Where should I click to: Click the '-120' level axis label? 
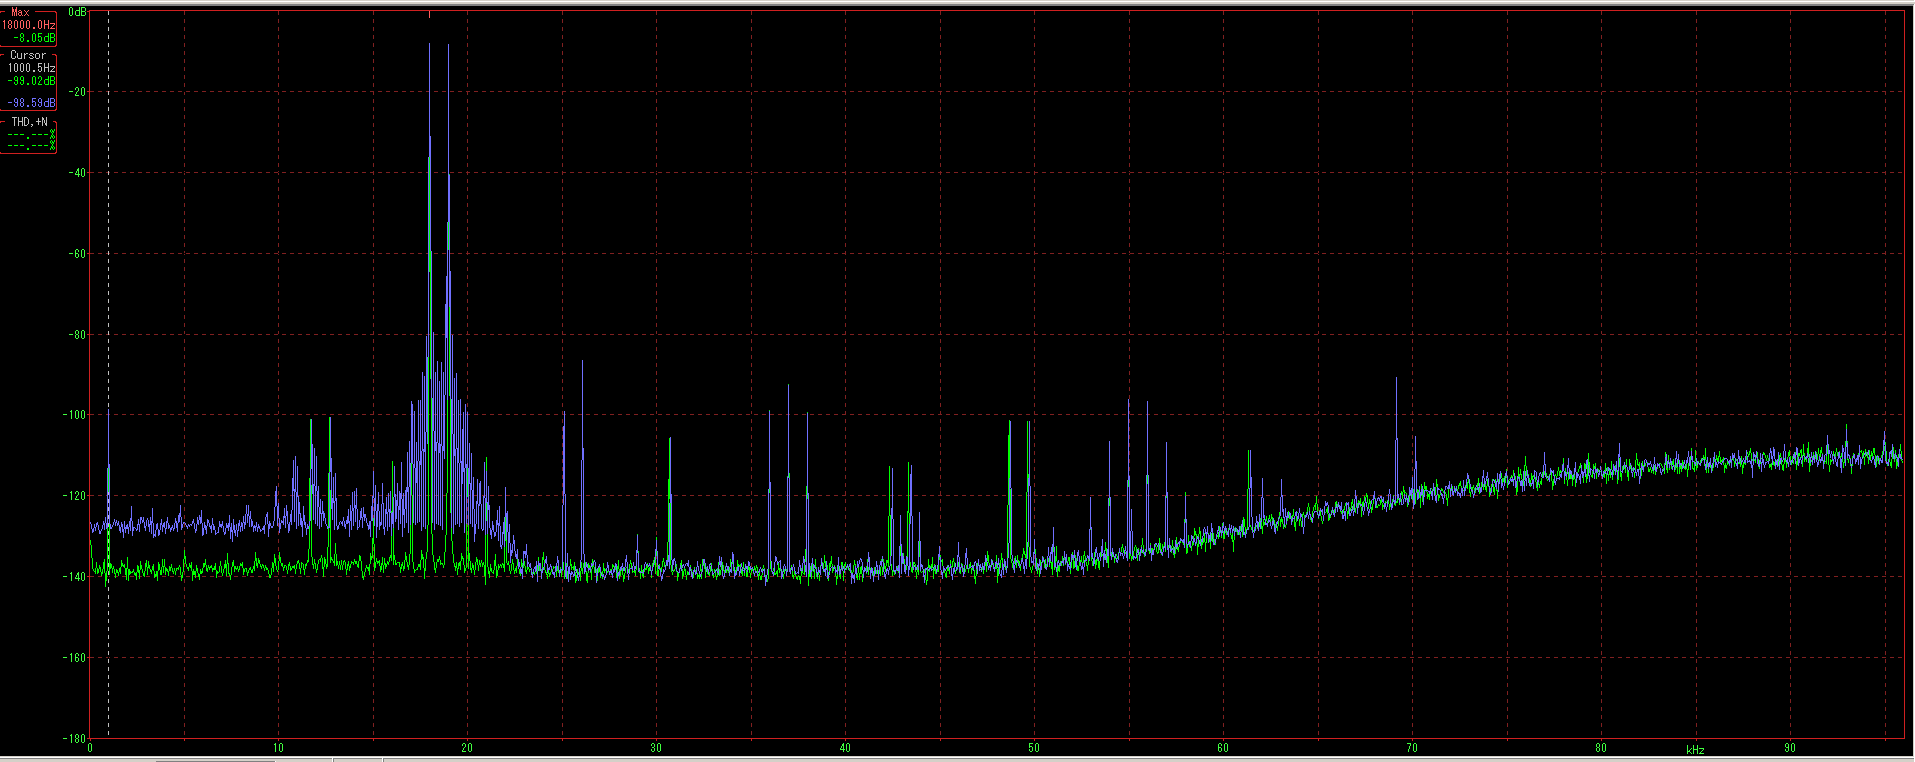[x=74, y=496]
